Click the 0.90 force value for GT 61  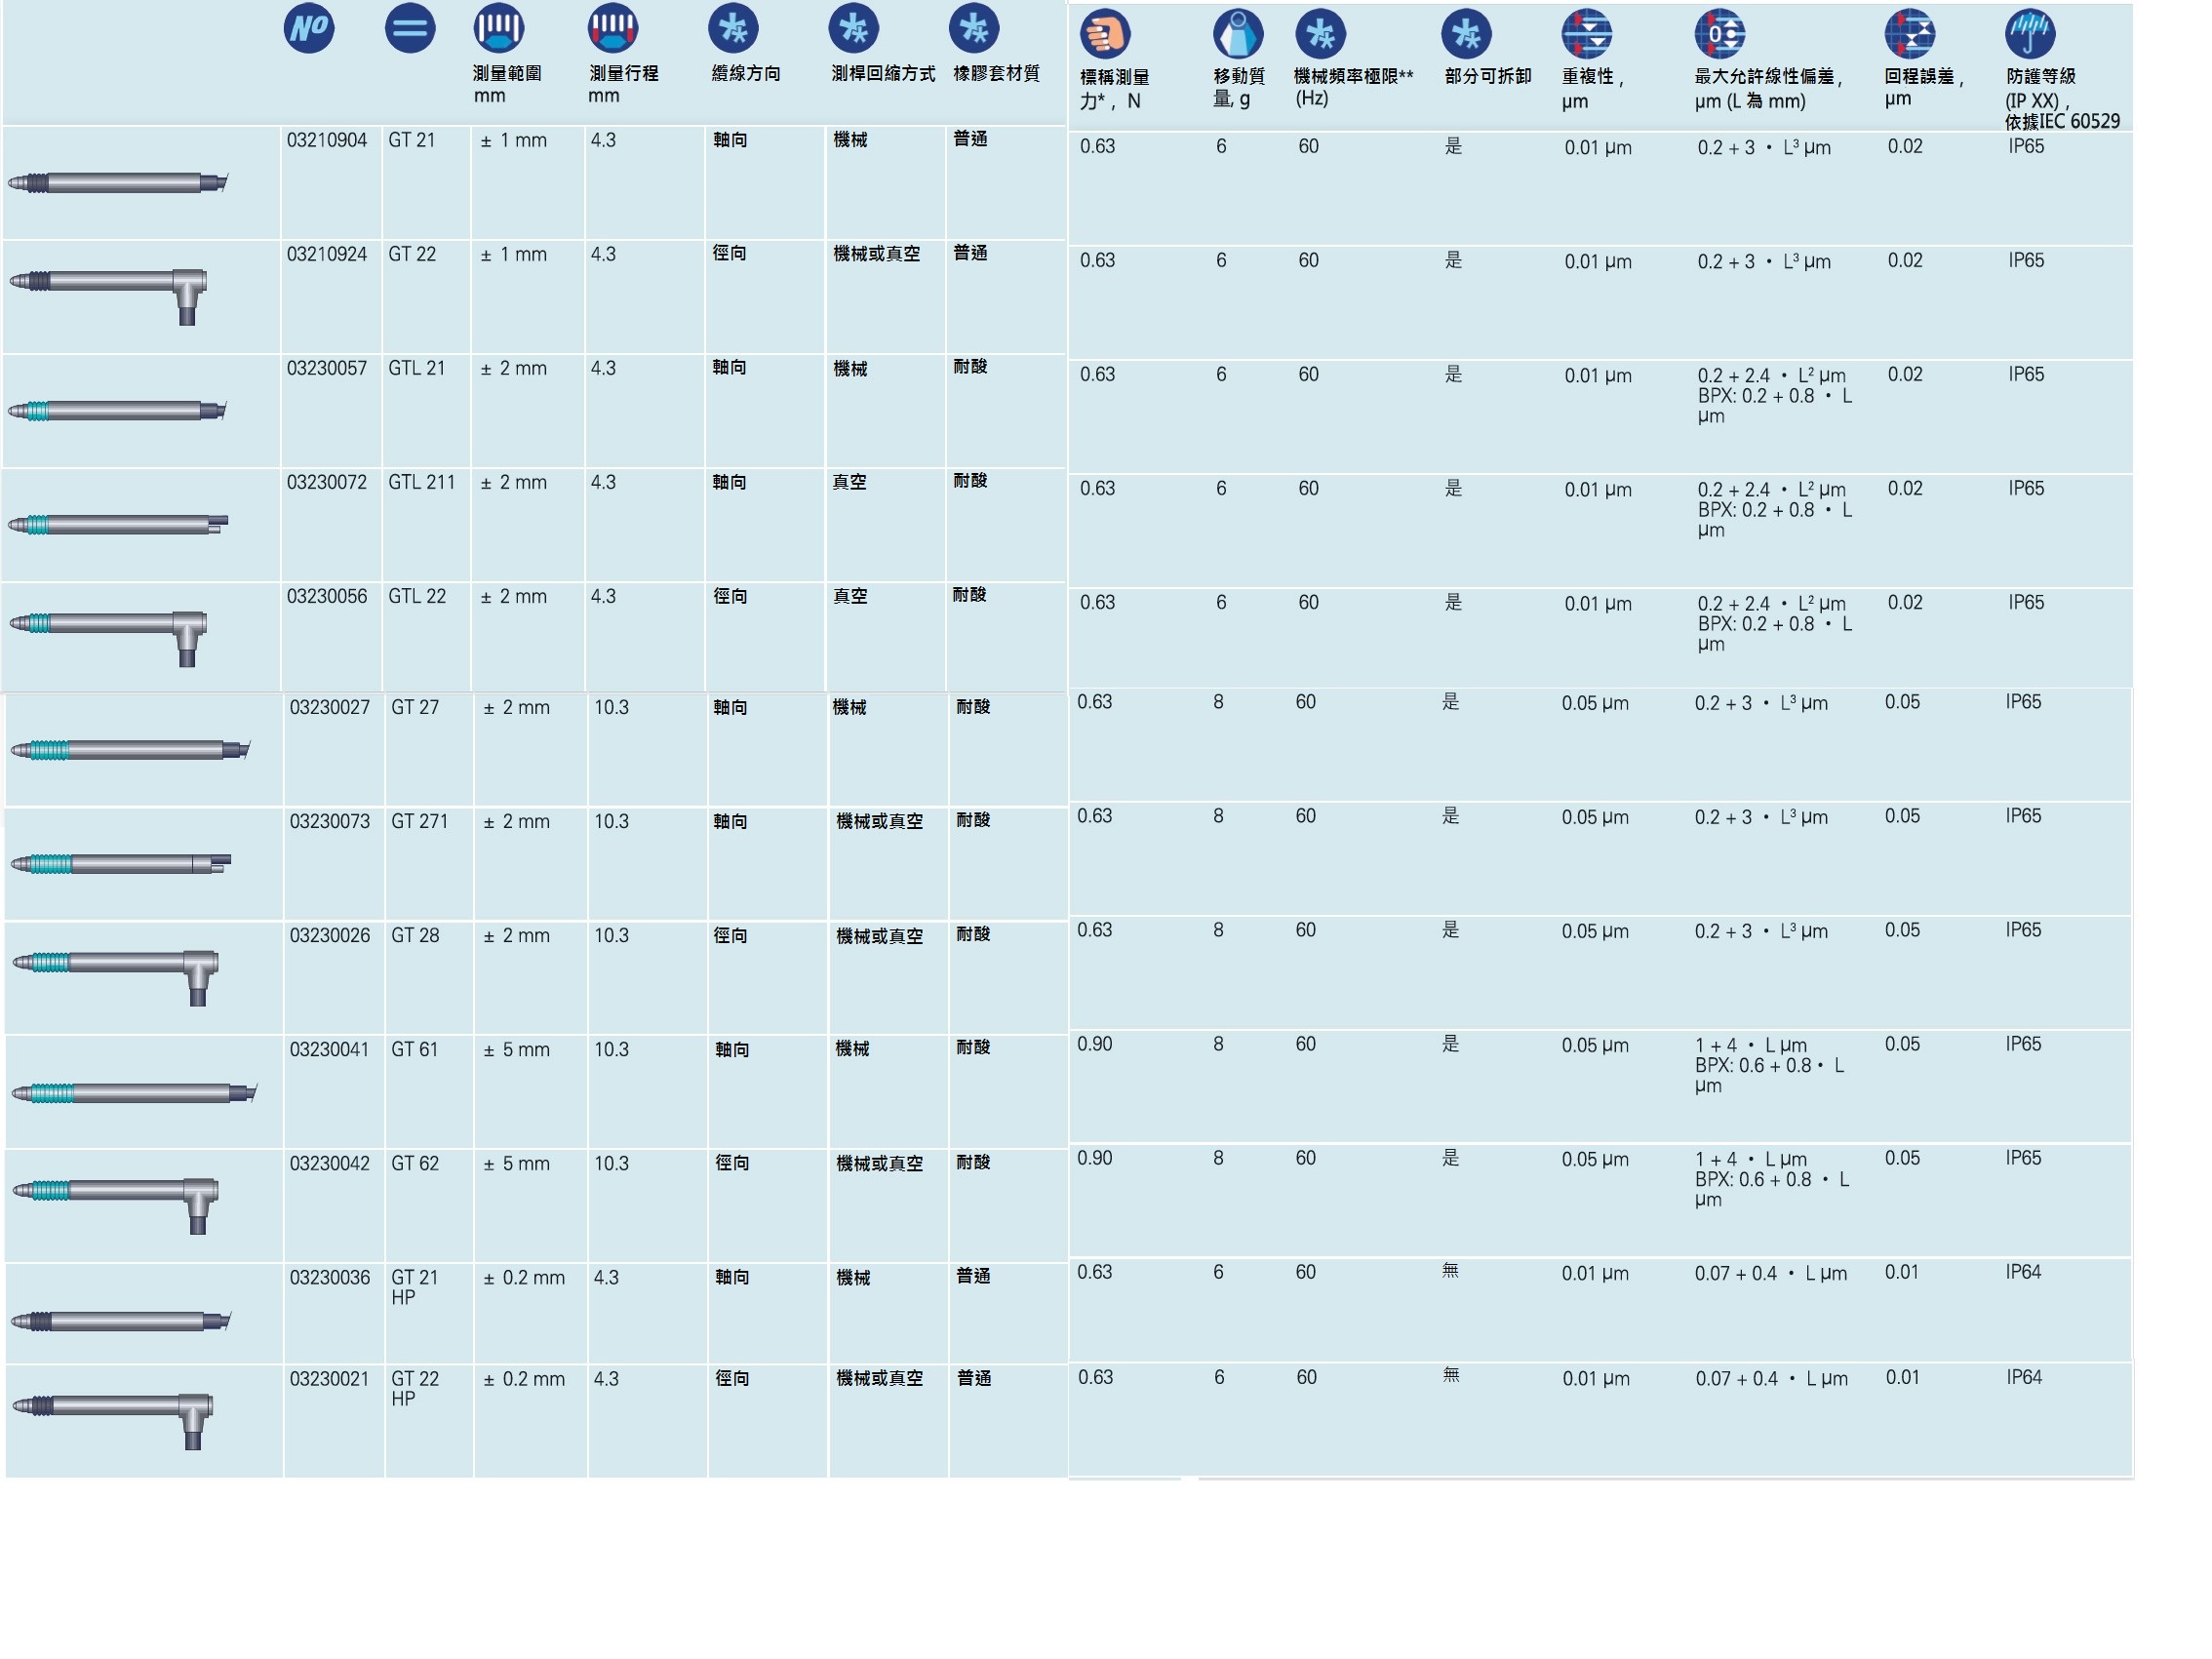tap(1094, 1044)
